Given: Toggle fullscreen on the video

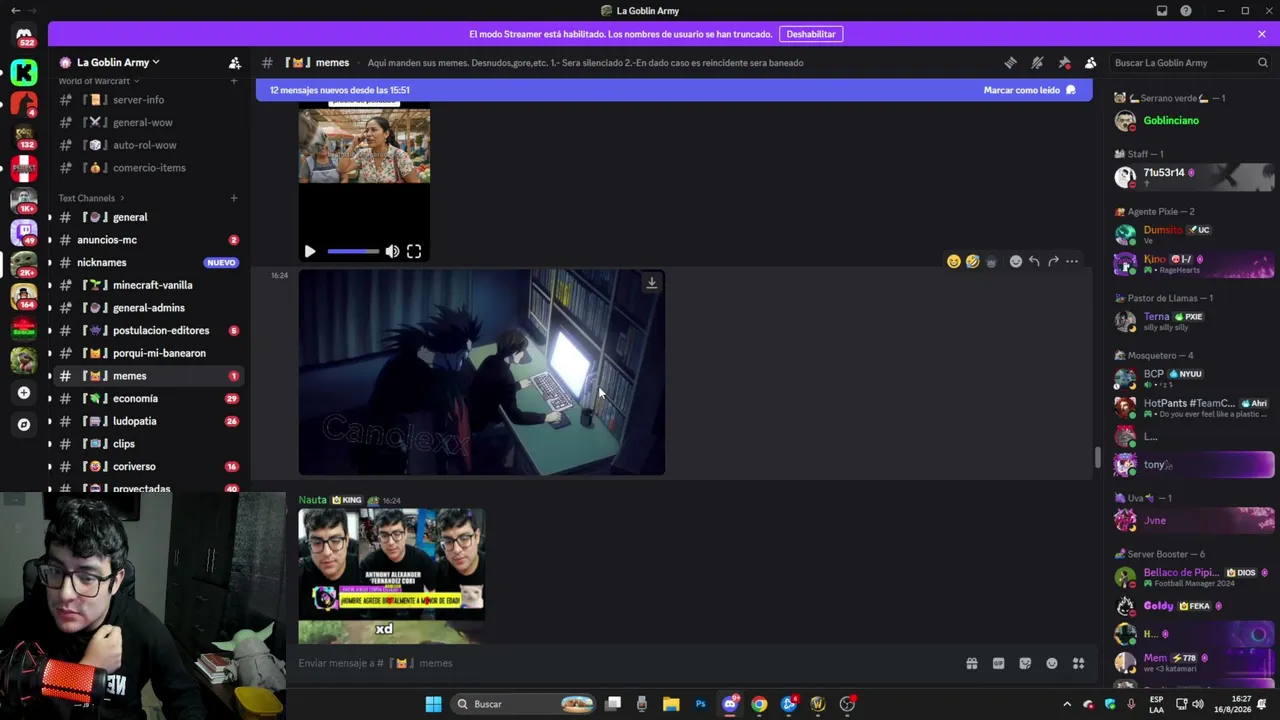Looking at the screenshot, I should click(414, 252).
